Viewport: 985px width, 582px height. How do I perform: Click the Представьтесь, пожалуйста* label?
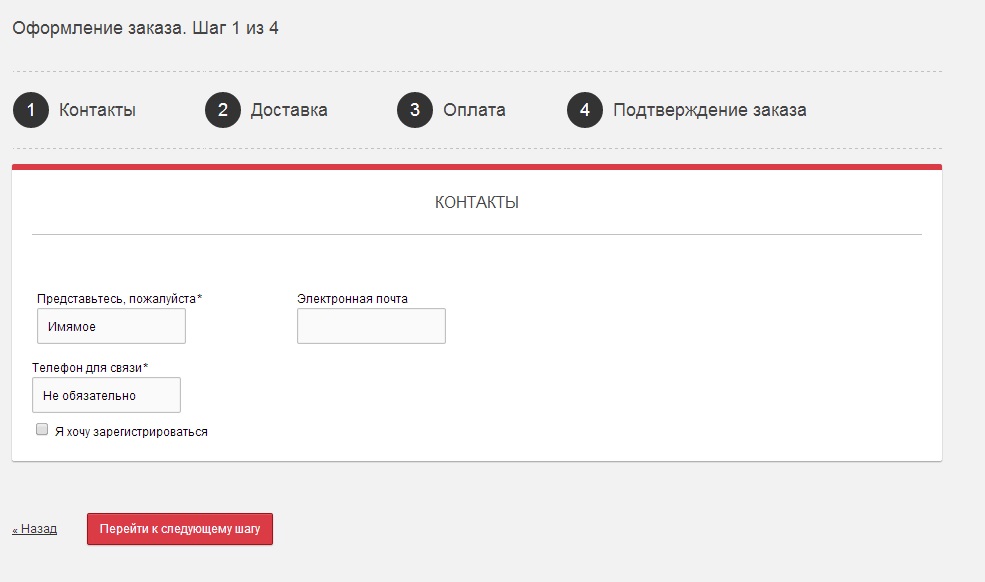pyautogui.click(x=119, y=299)
